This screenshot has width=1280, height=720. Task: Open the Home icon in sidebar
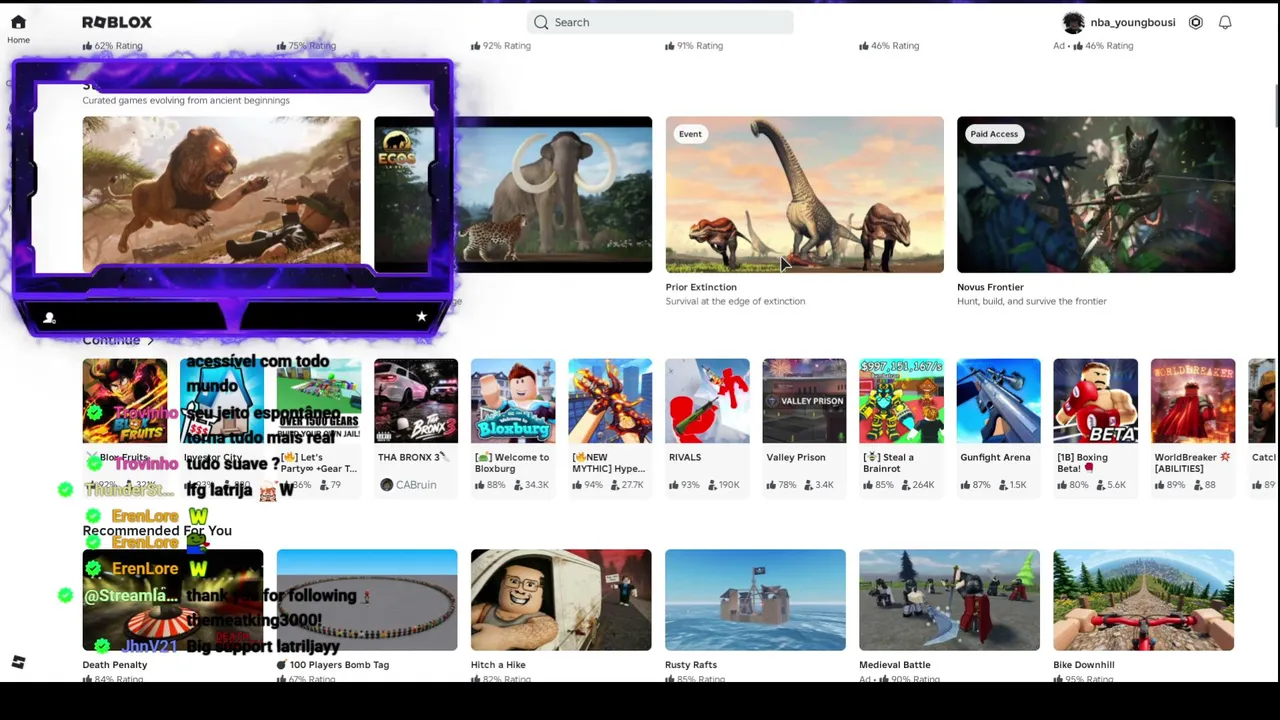18,22
